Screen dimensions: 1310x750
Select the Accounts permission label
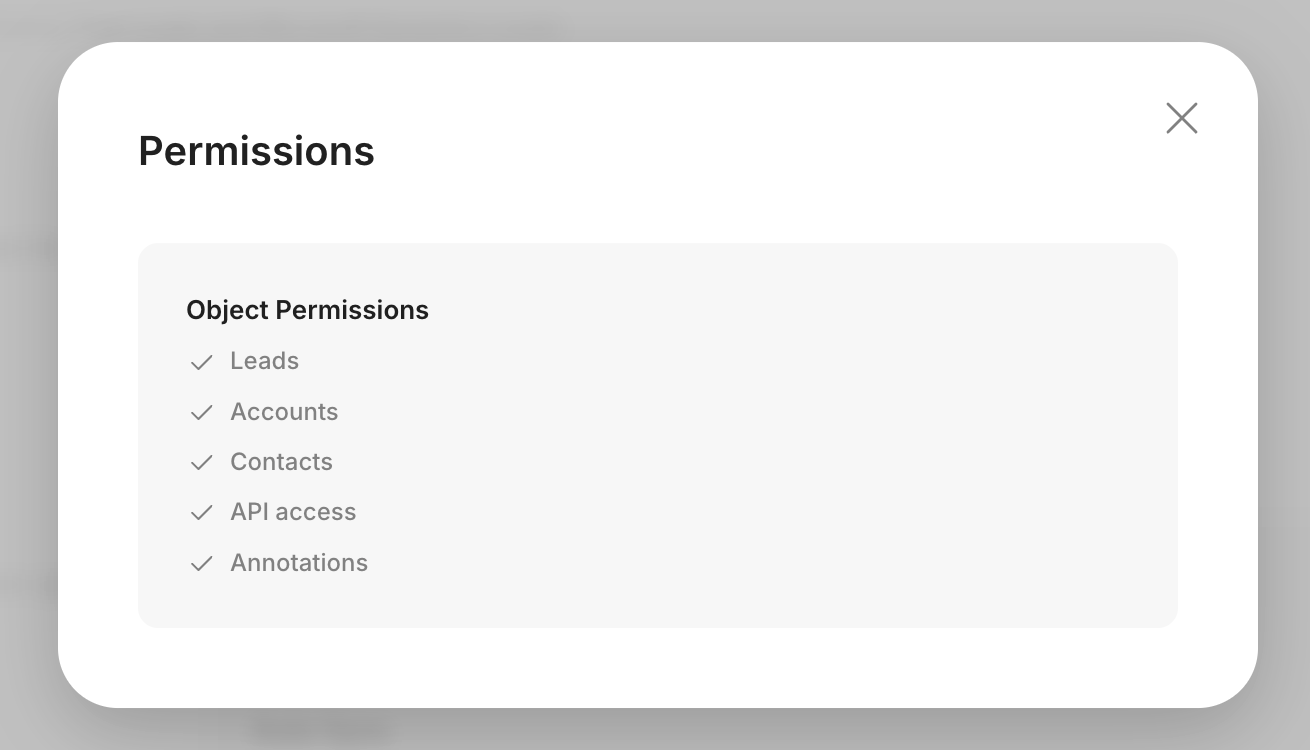tap(284, 412)
